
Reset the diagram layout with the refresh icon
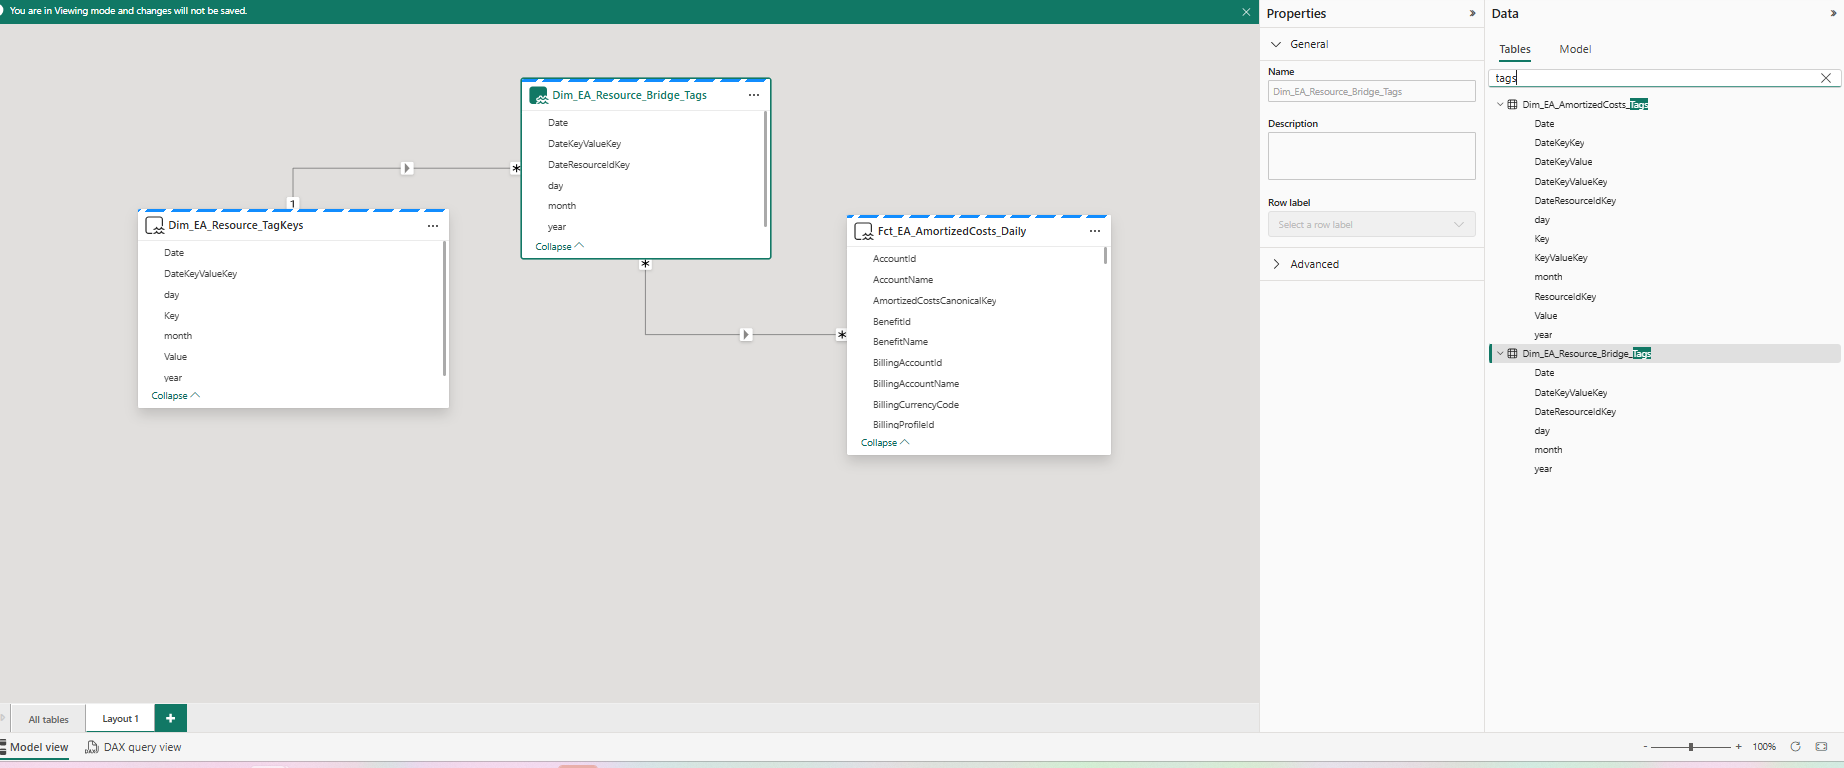[x=1795, y=747]
